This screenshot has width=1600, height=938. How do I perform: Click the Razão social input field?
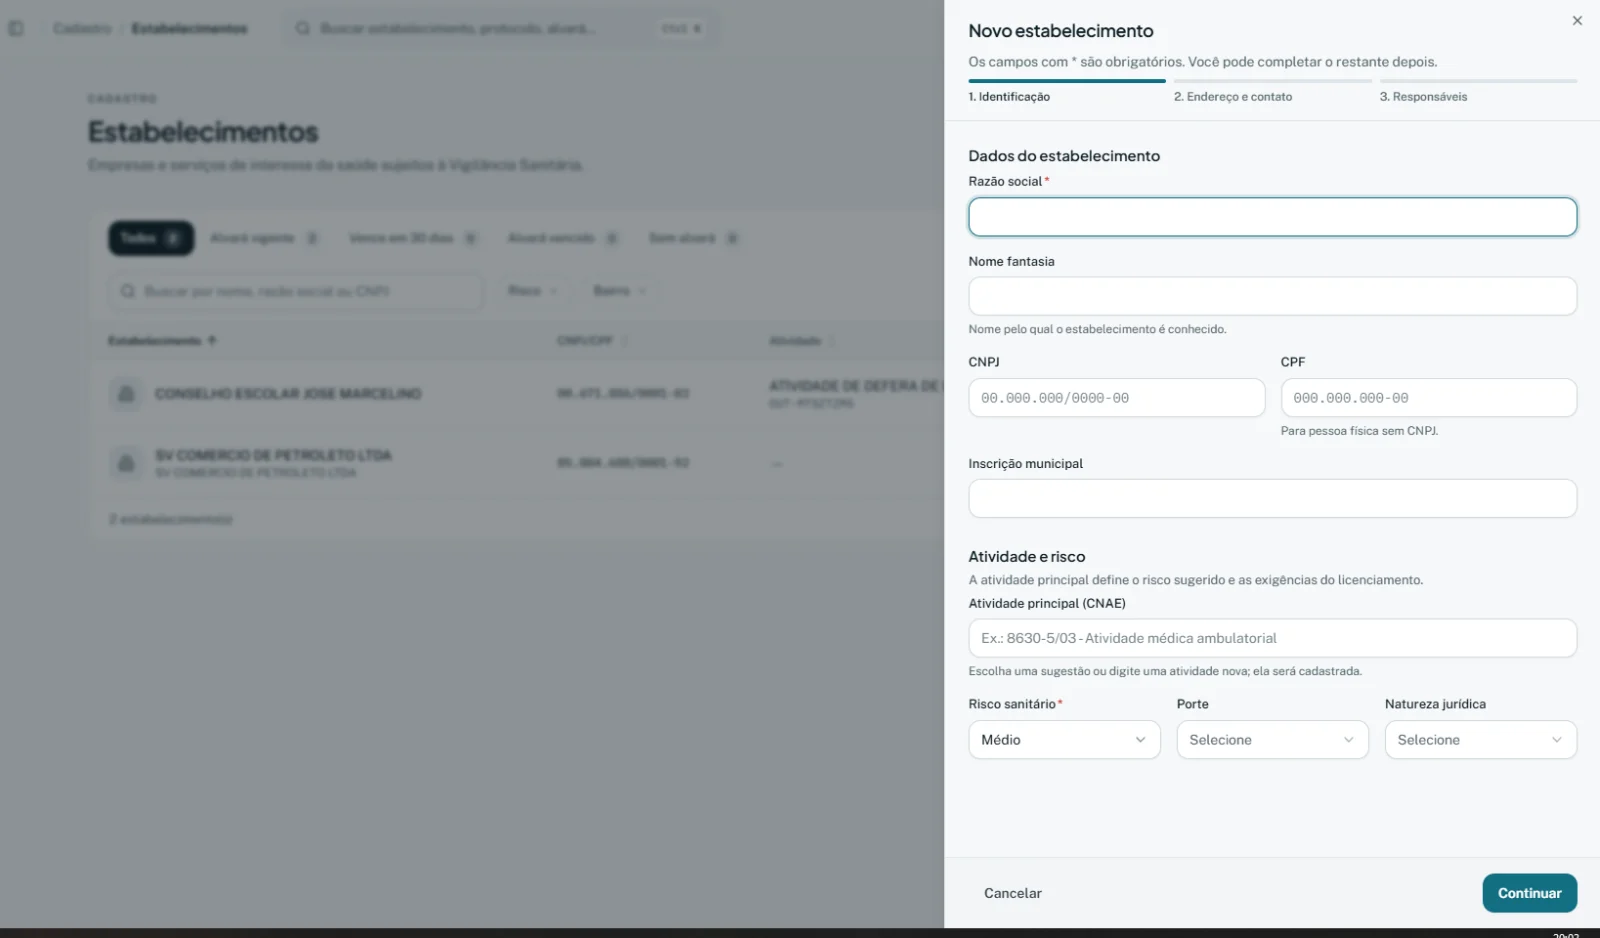point(1272,217)
